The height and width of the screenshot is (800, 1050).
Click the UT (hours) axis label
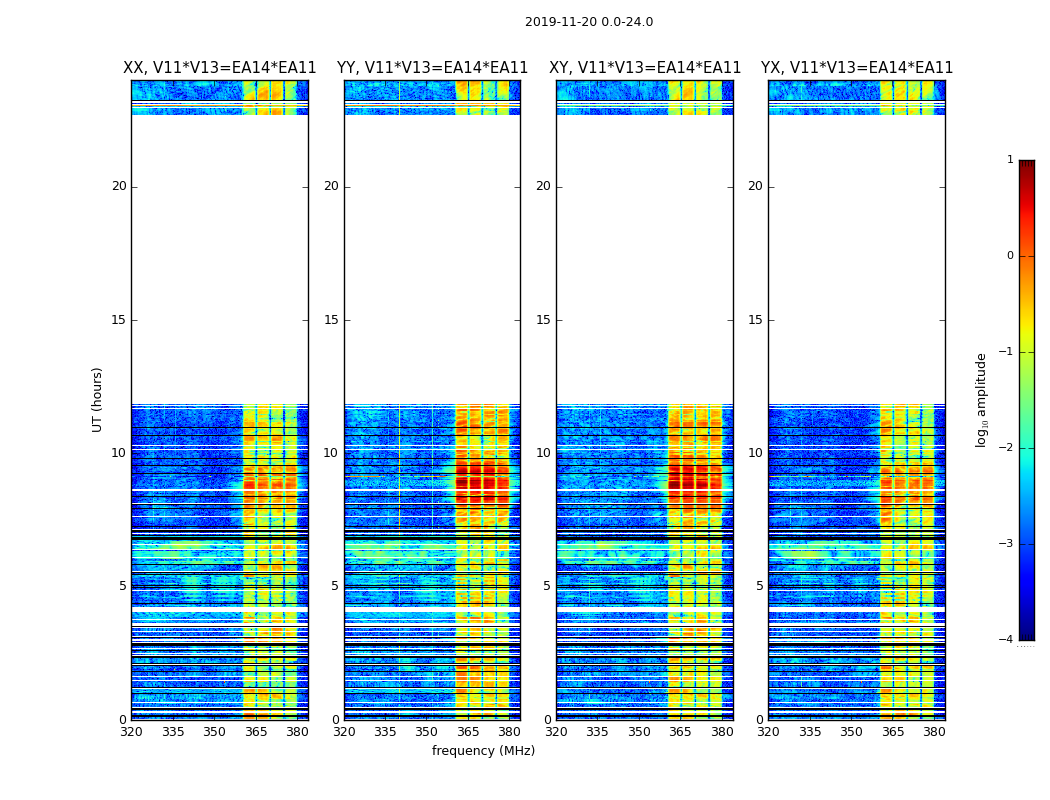coord(97,400)
